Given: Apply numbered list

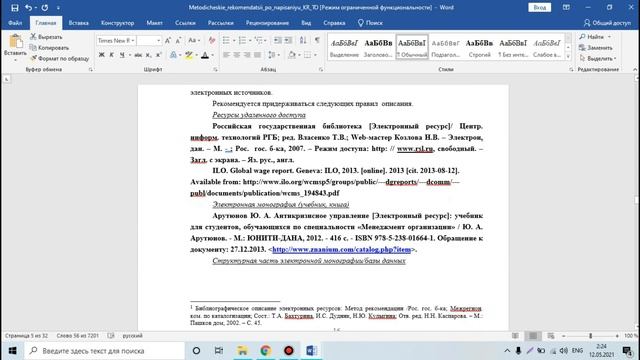Looking at the screenshot, I should [x=242, y=40].
